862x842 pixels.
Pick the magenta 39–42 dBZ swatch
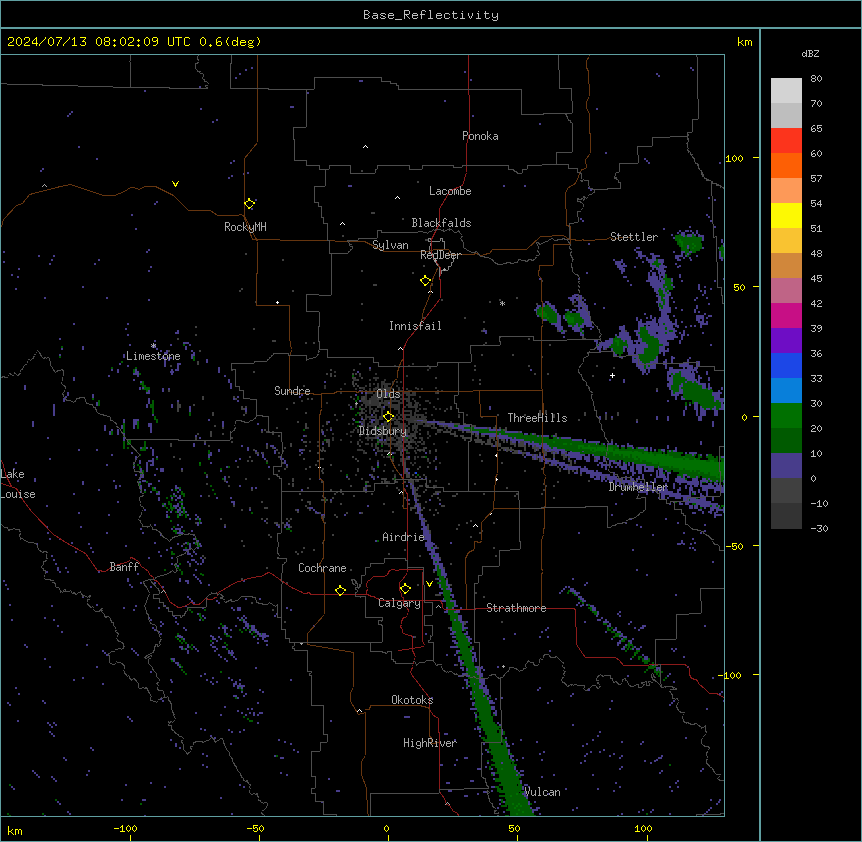click(x=786, y=315)
